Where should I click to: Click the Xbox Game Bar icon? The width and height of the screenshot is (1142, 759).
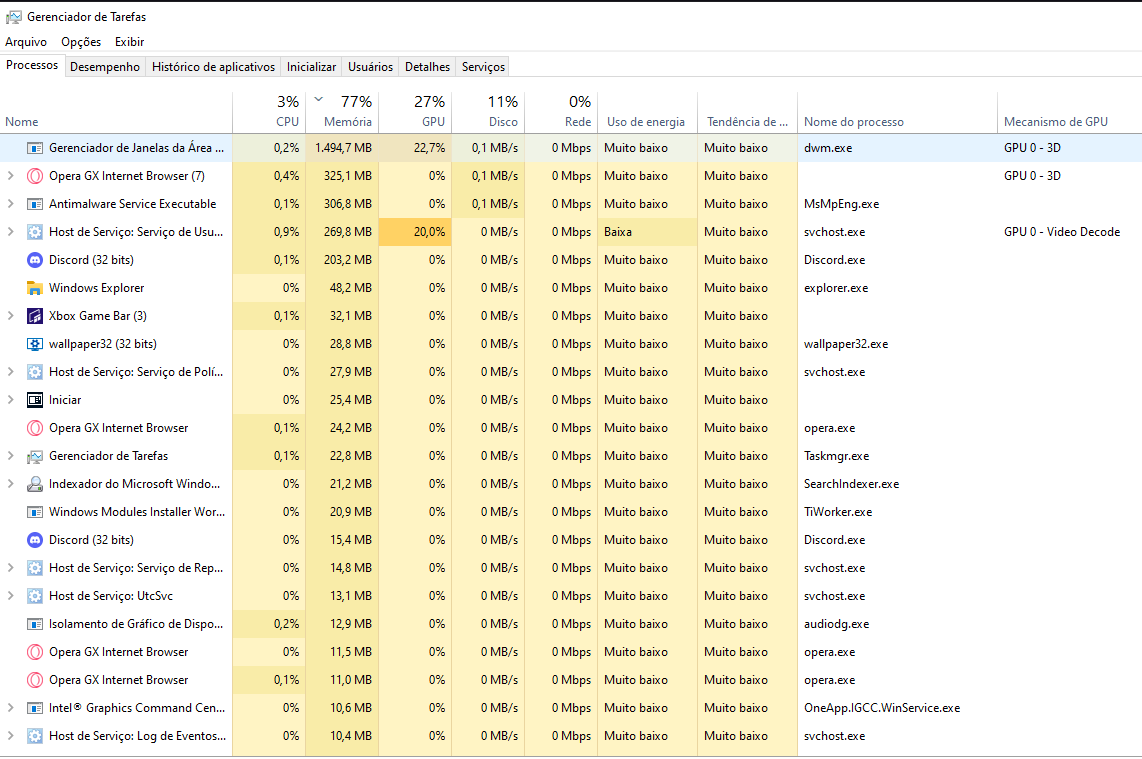(x=34, y=316)
